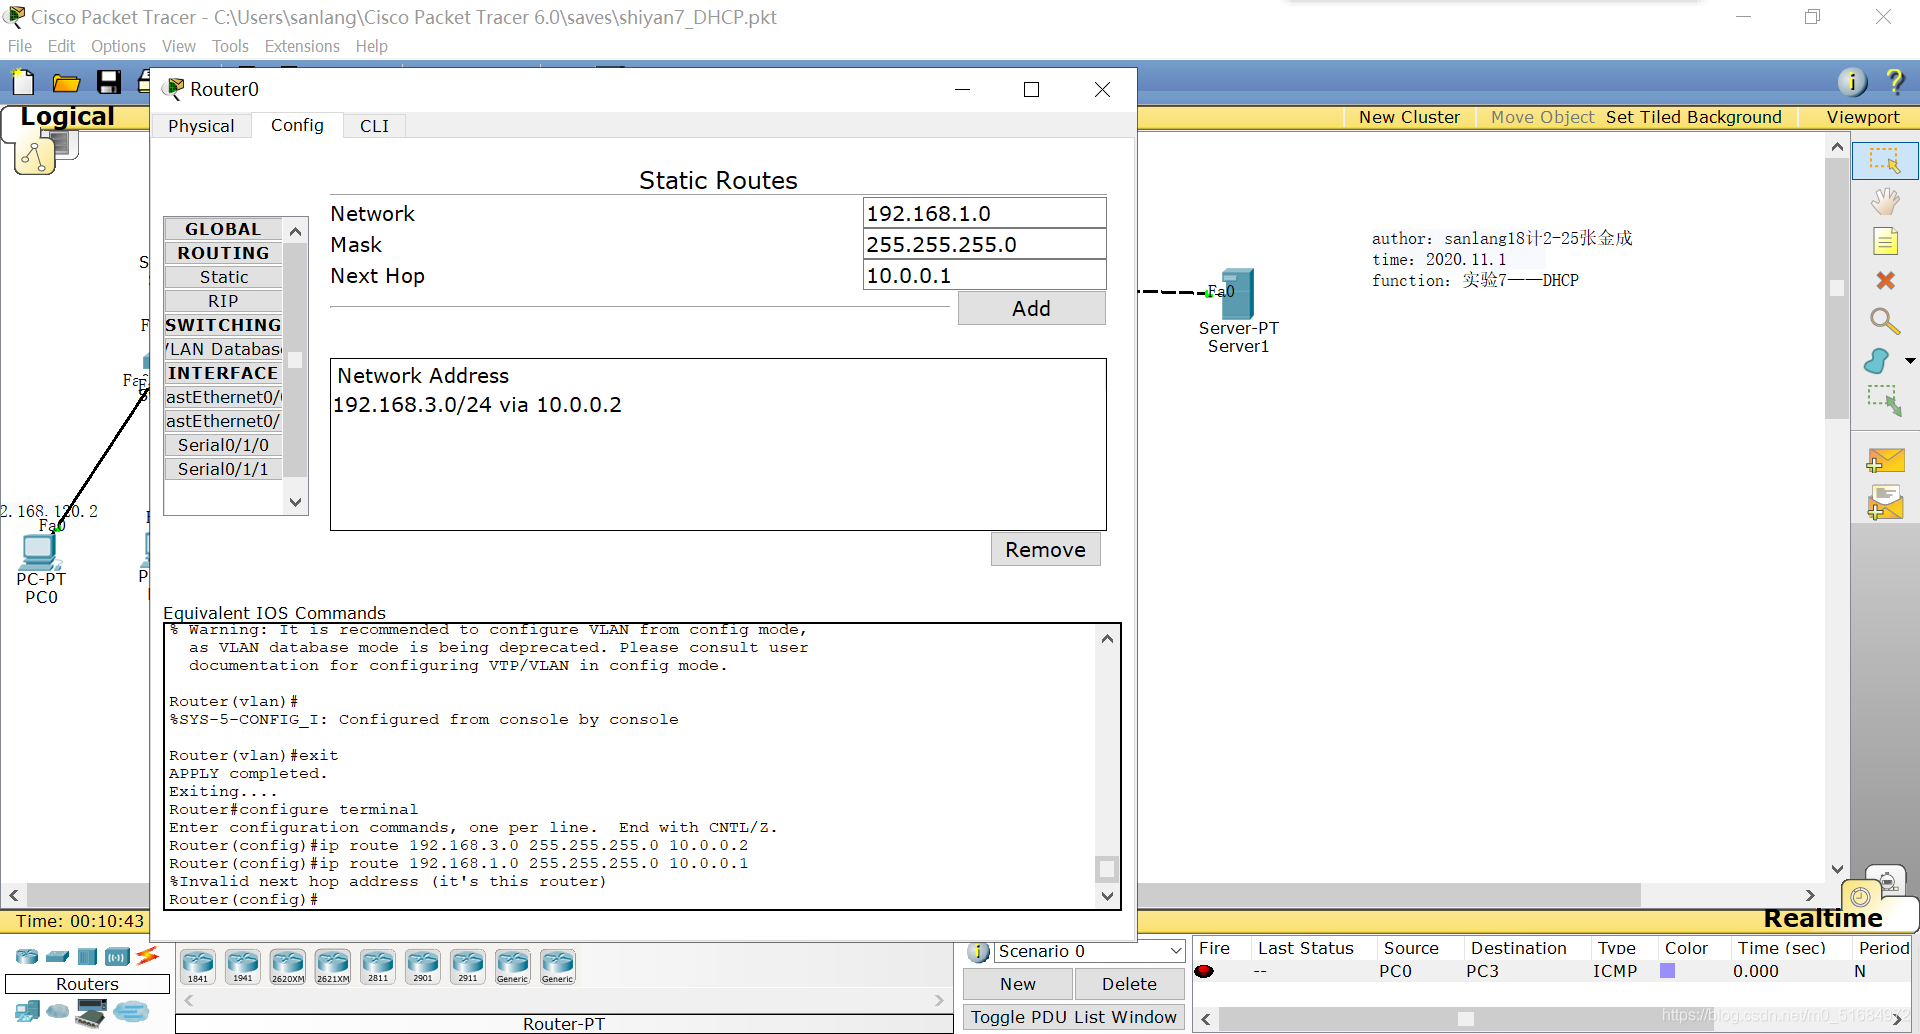Click down arrow of config list scrollbar
Image resolution: width=1920 pixels, height=1034 pixels.
[295, 502]
